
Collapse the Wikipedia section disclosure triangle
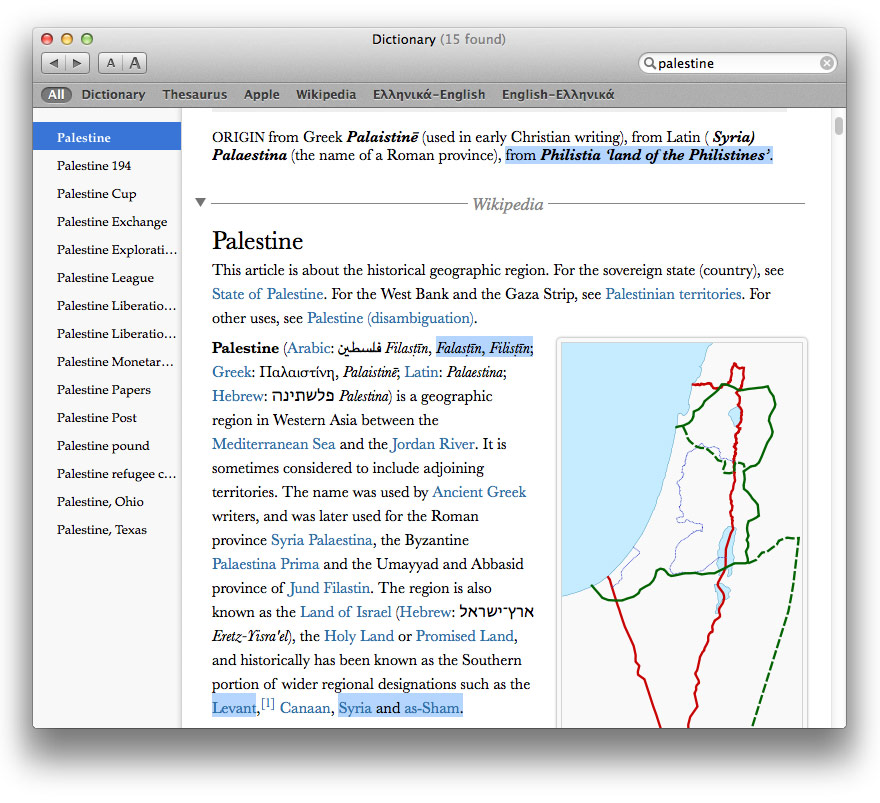(x=200, y=202)
